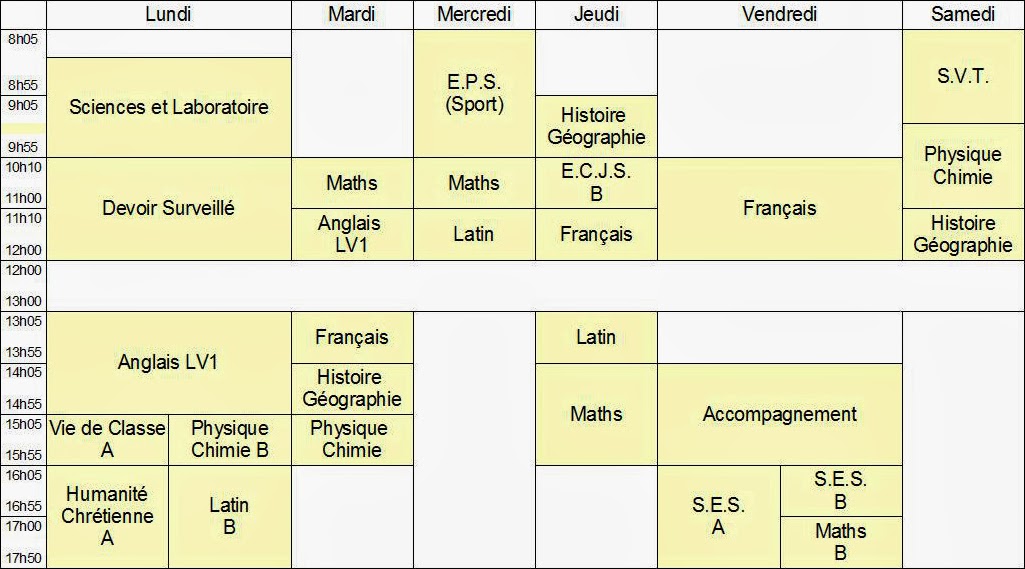Select the Mardi day header
Image resolution: width=1025 pixels, height=569 pixels.
352,14
